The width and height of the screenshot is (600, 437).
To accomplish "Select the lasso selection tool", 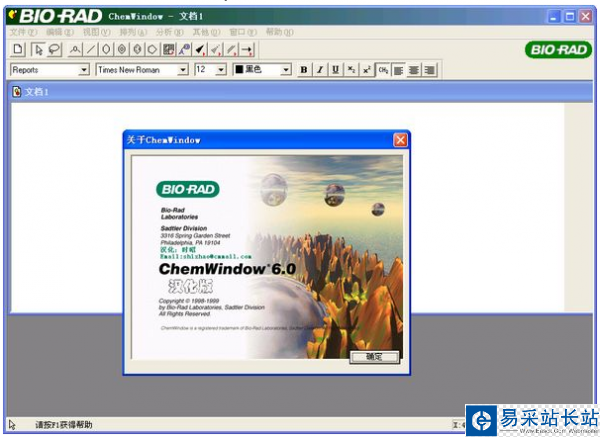I will (54, 49).
